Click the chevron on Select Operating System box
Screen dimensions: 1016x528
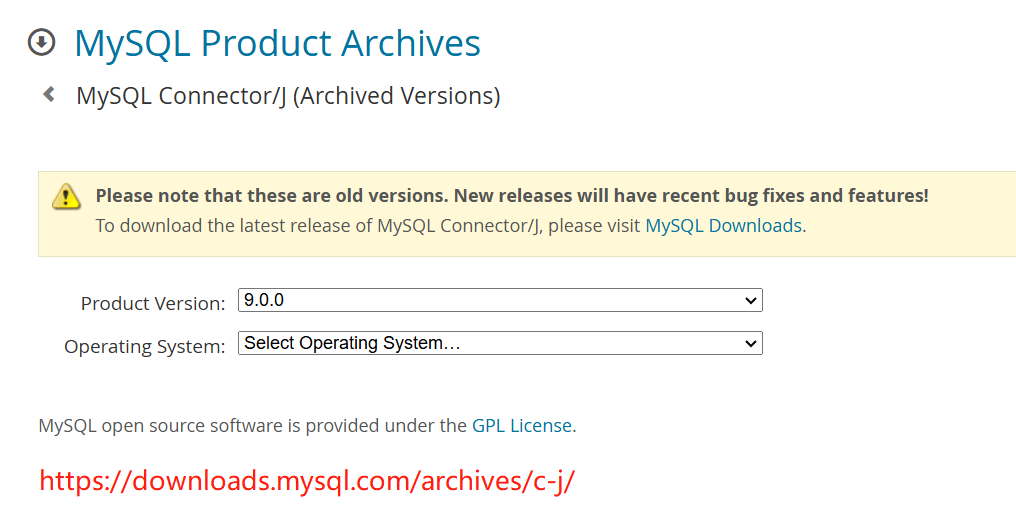tap(750, 343)
